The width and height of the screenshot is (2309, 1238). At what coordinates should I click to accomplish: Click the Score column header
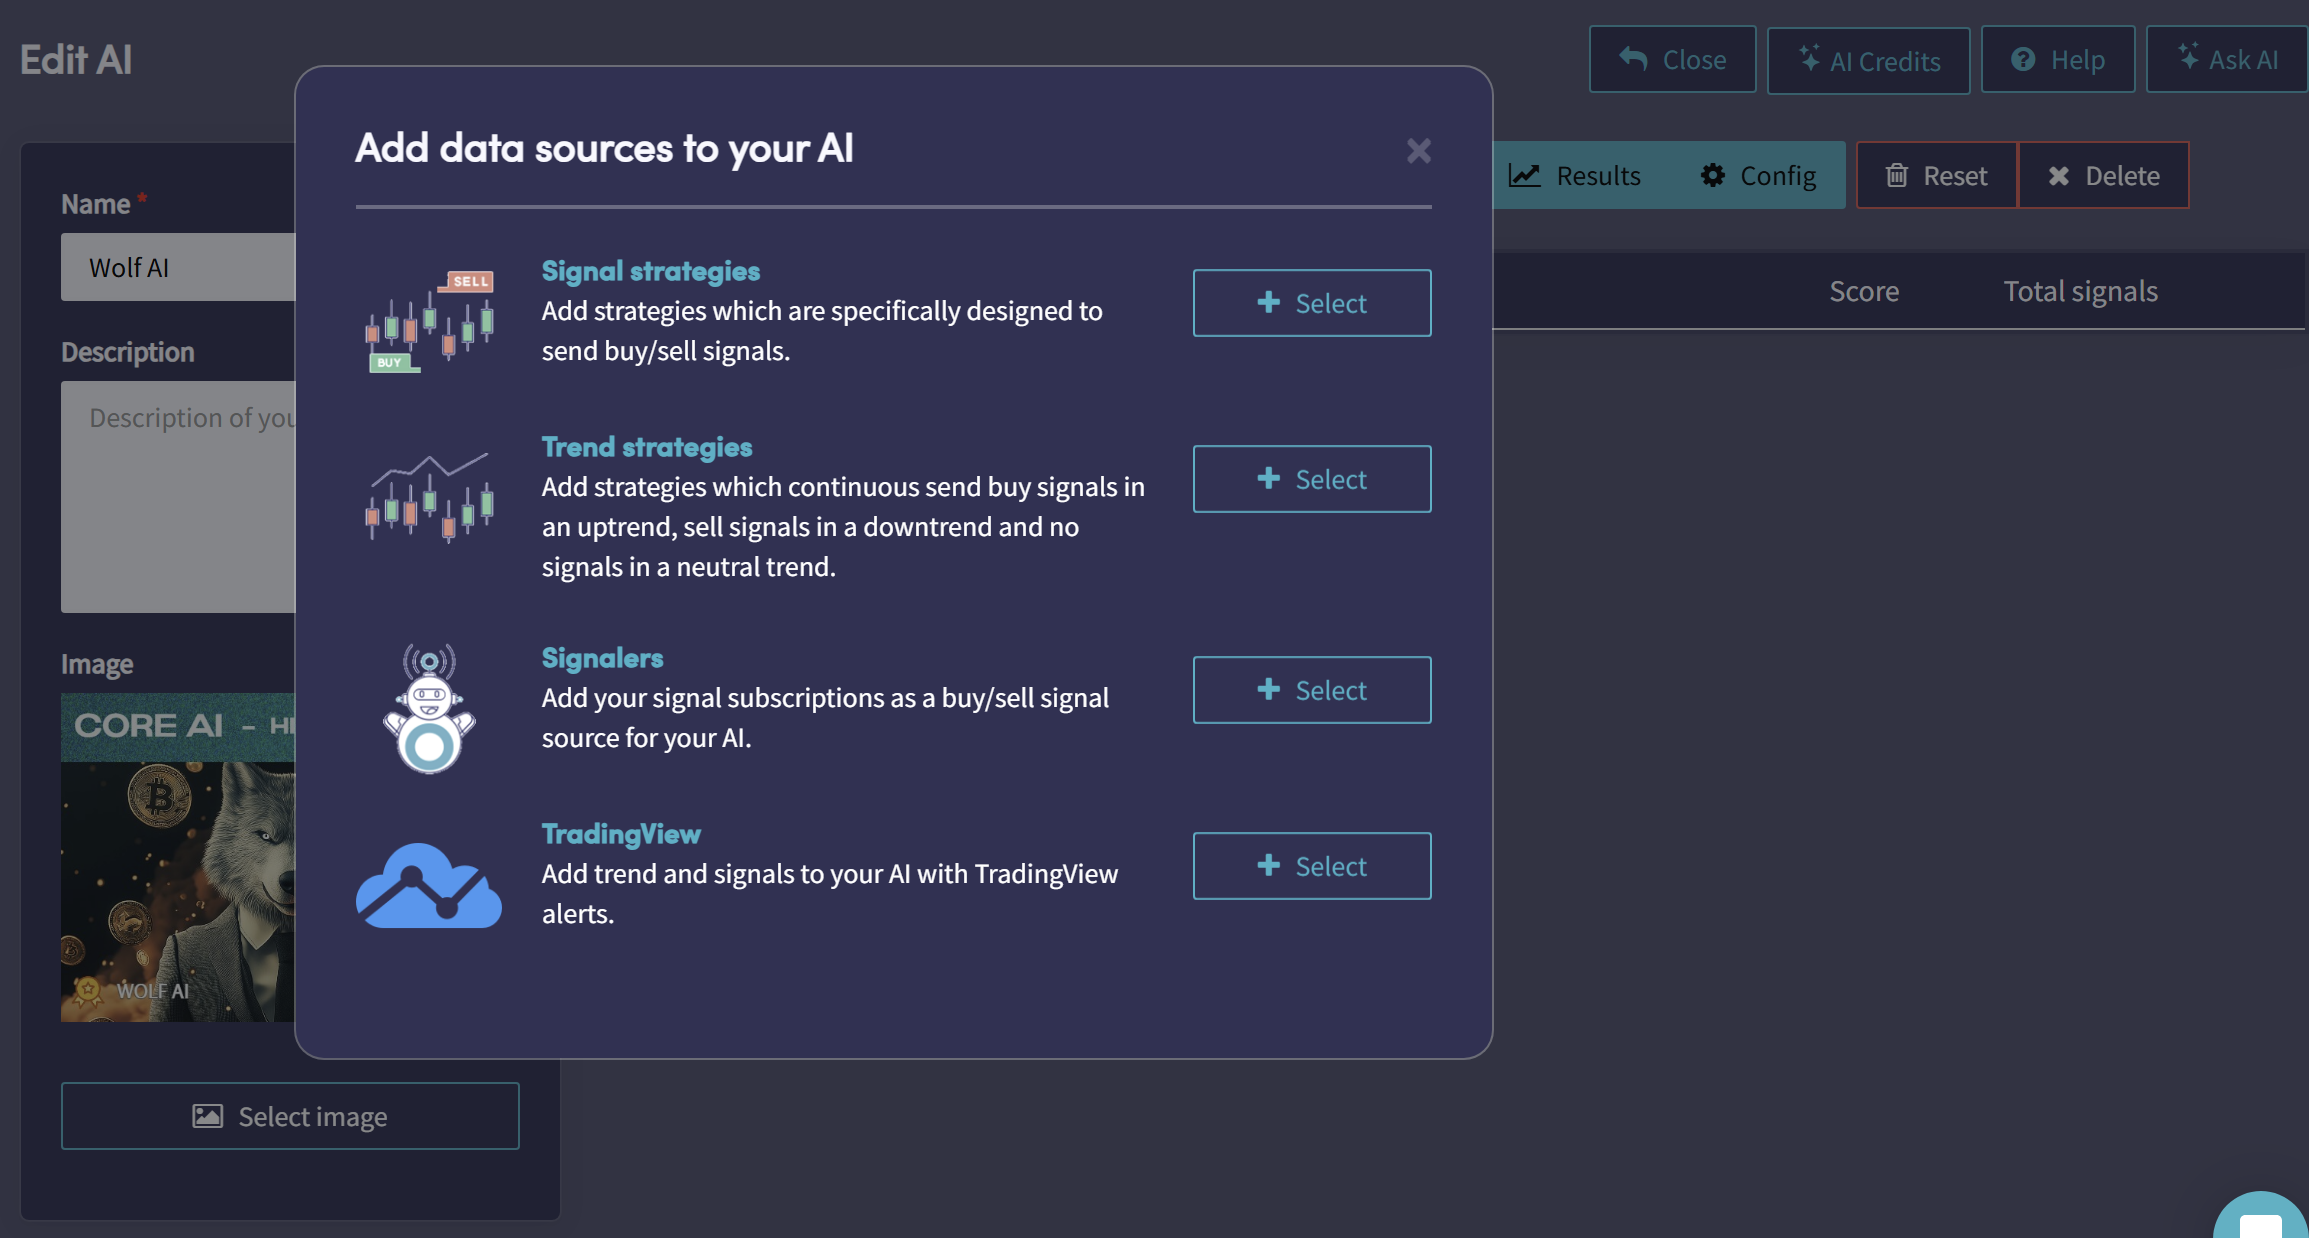point(1864,291)
